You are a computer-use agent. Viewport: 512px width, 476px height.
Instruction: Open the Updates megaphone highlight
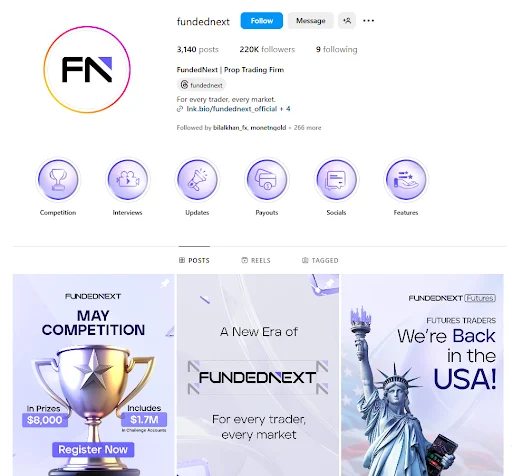pos(197,180)
